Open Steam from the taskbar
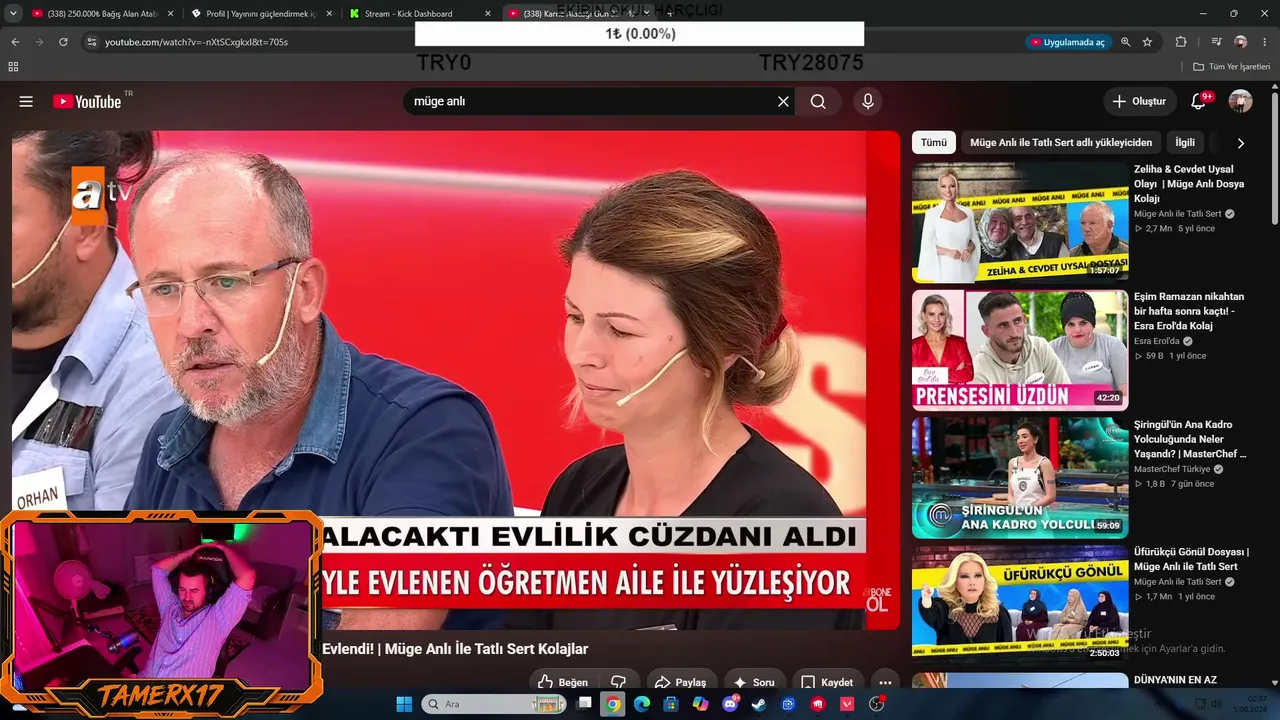The image size is (1280, 720). (x=759, y=704)
